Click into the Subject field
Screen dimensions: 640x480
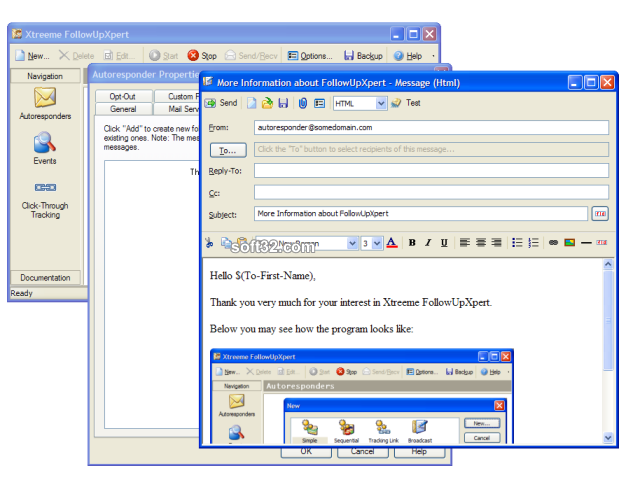[421, 213]
